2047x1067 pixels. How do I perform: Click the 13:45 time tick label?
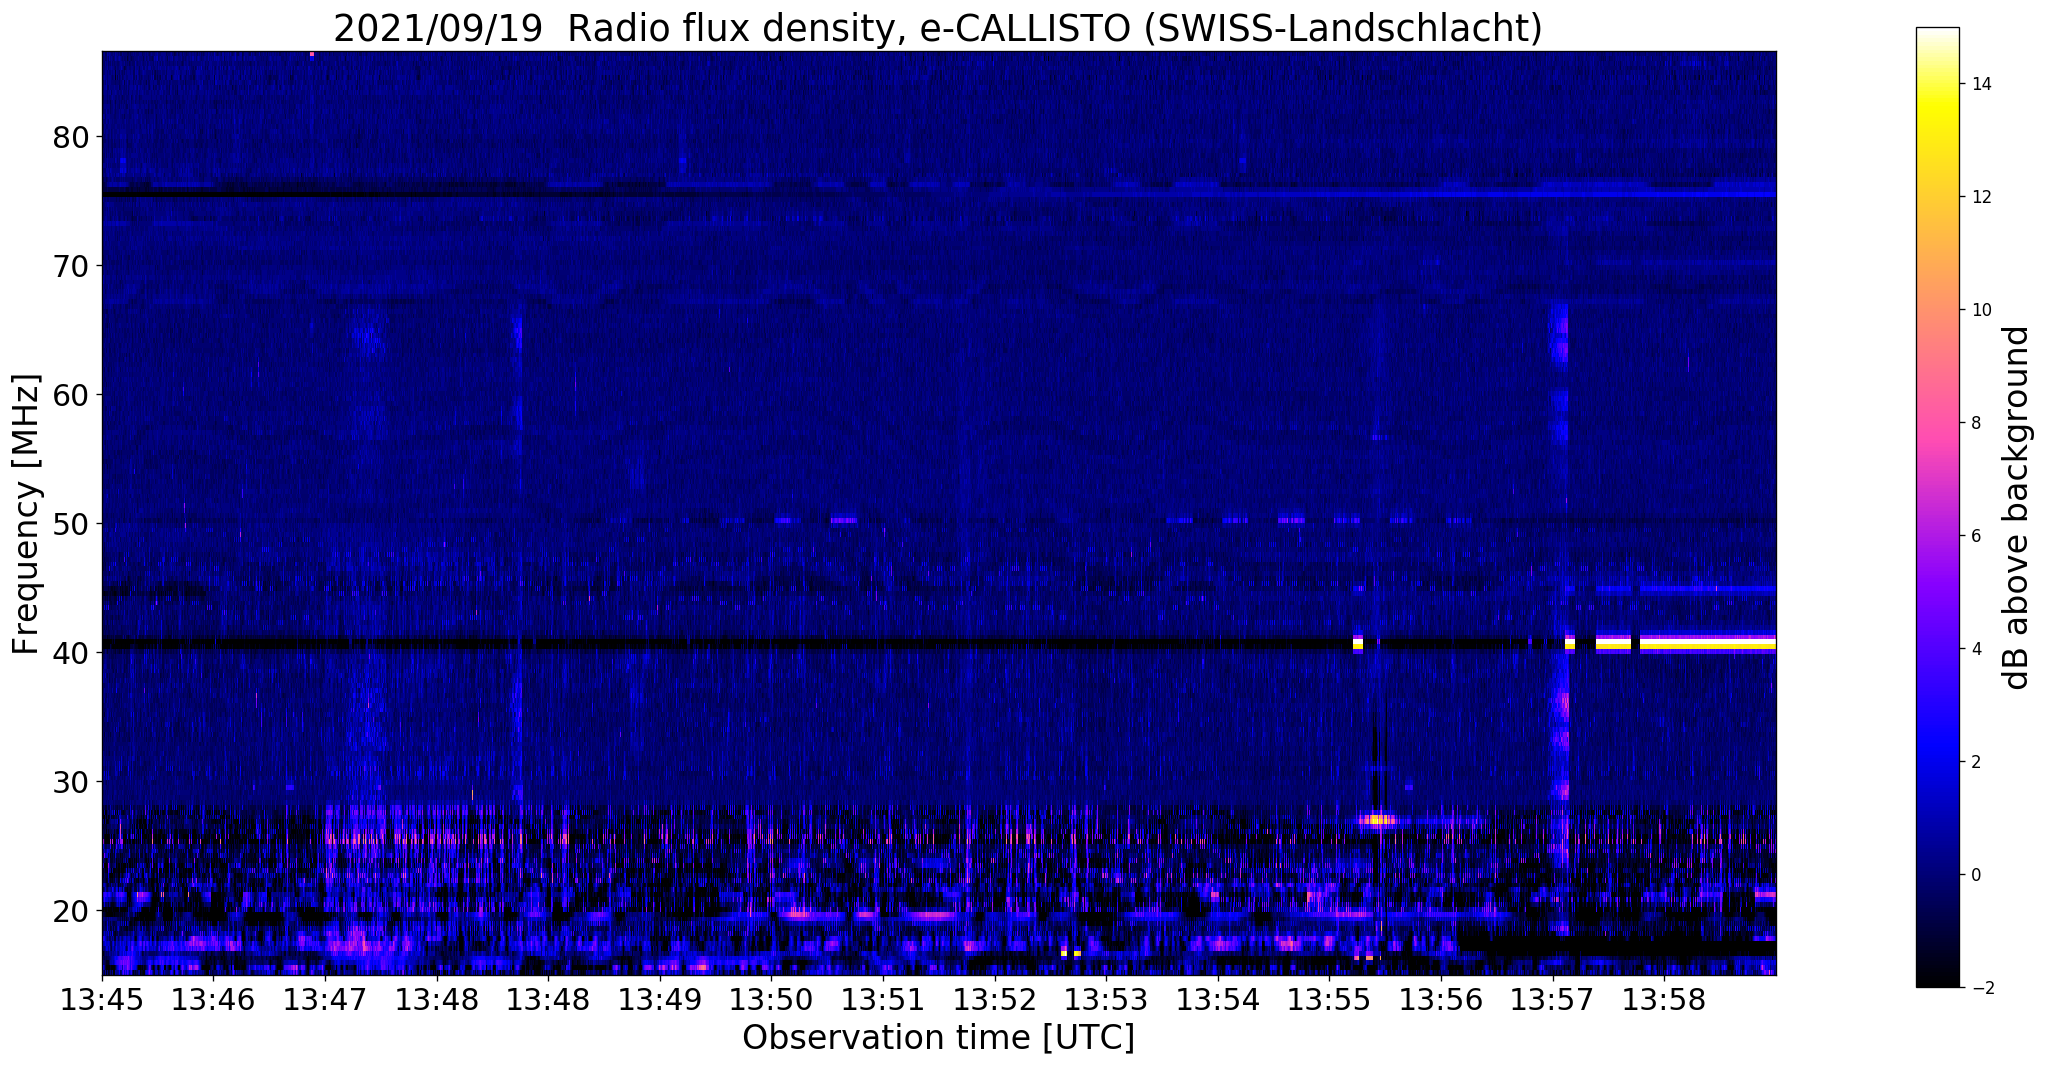[x=102, y=1000]
